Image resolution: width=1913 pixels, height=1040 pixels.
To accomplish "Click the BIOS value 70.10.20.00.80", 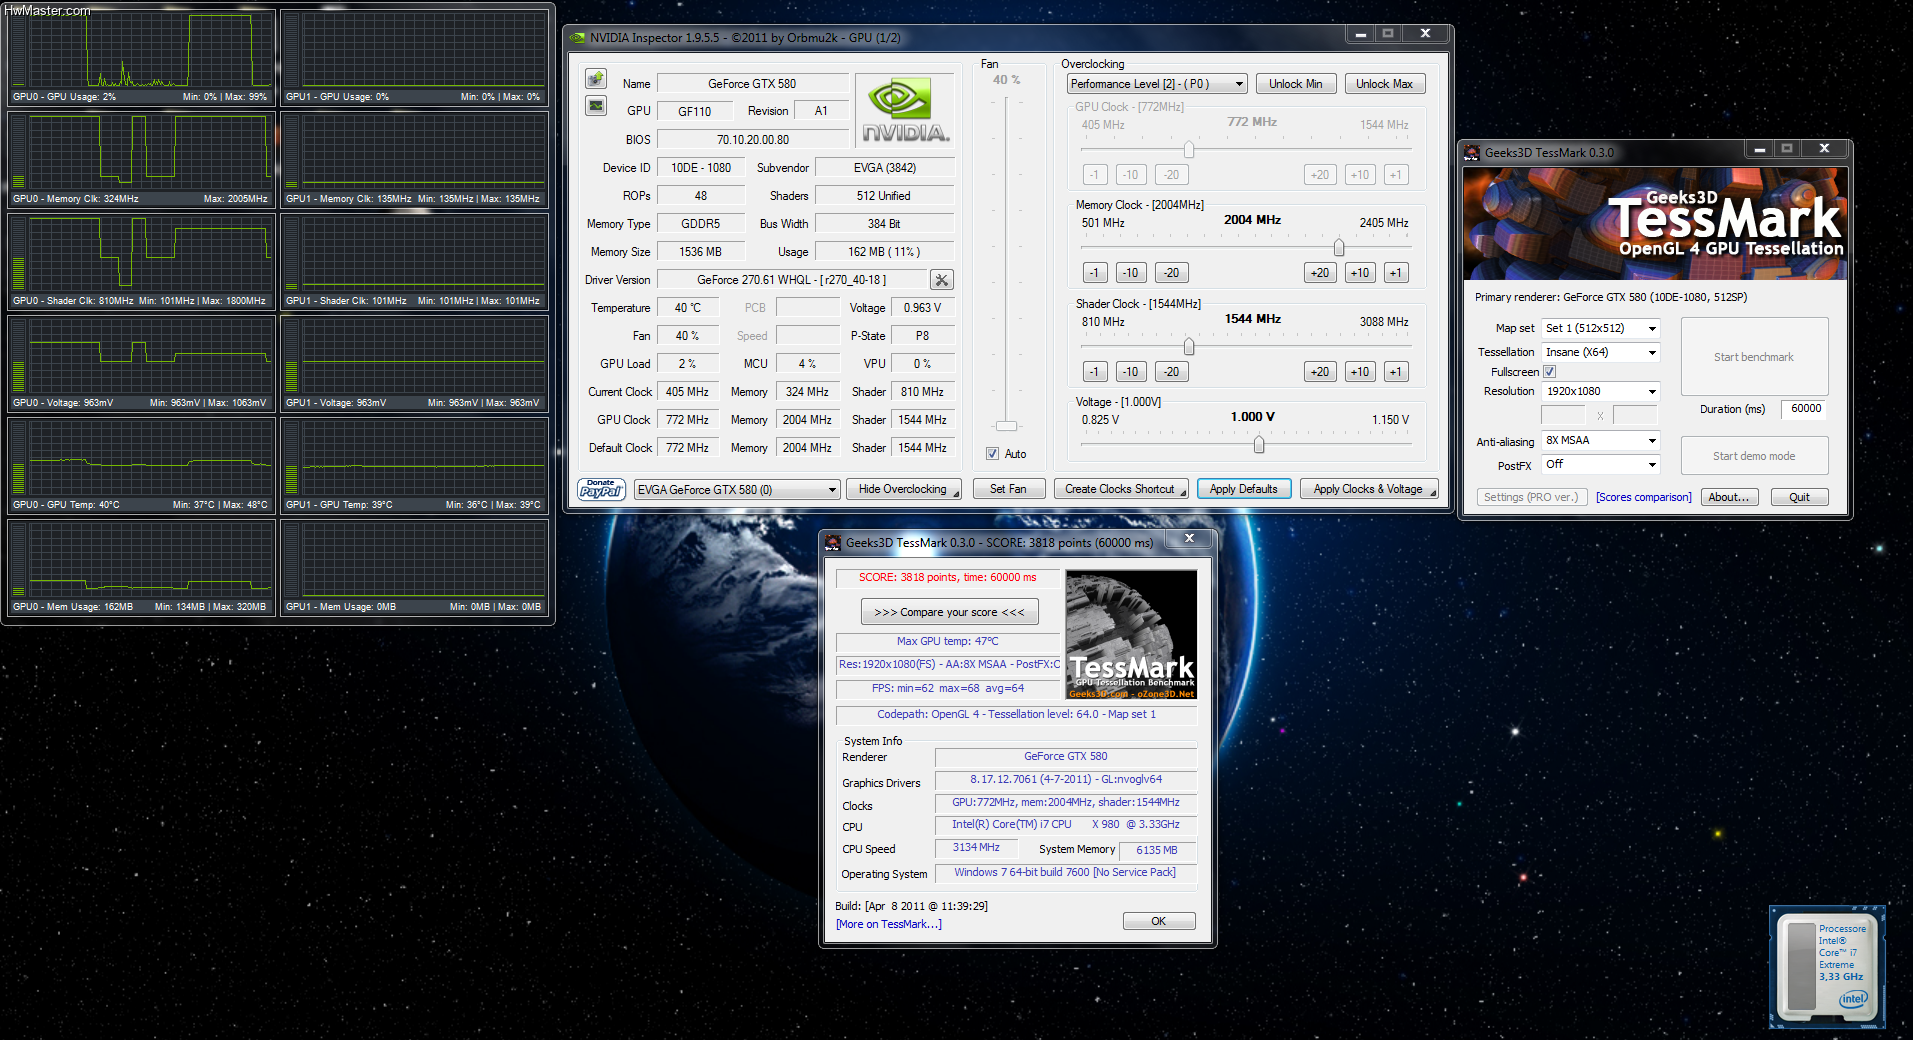I will [752, 140].
